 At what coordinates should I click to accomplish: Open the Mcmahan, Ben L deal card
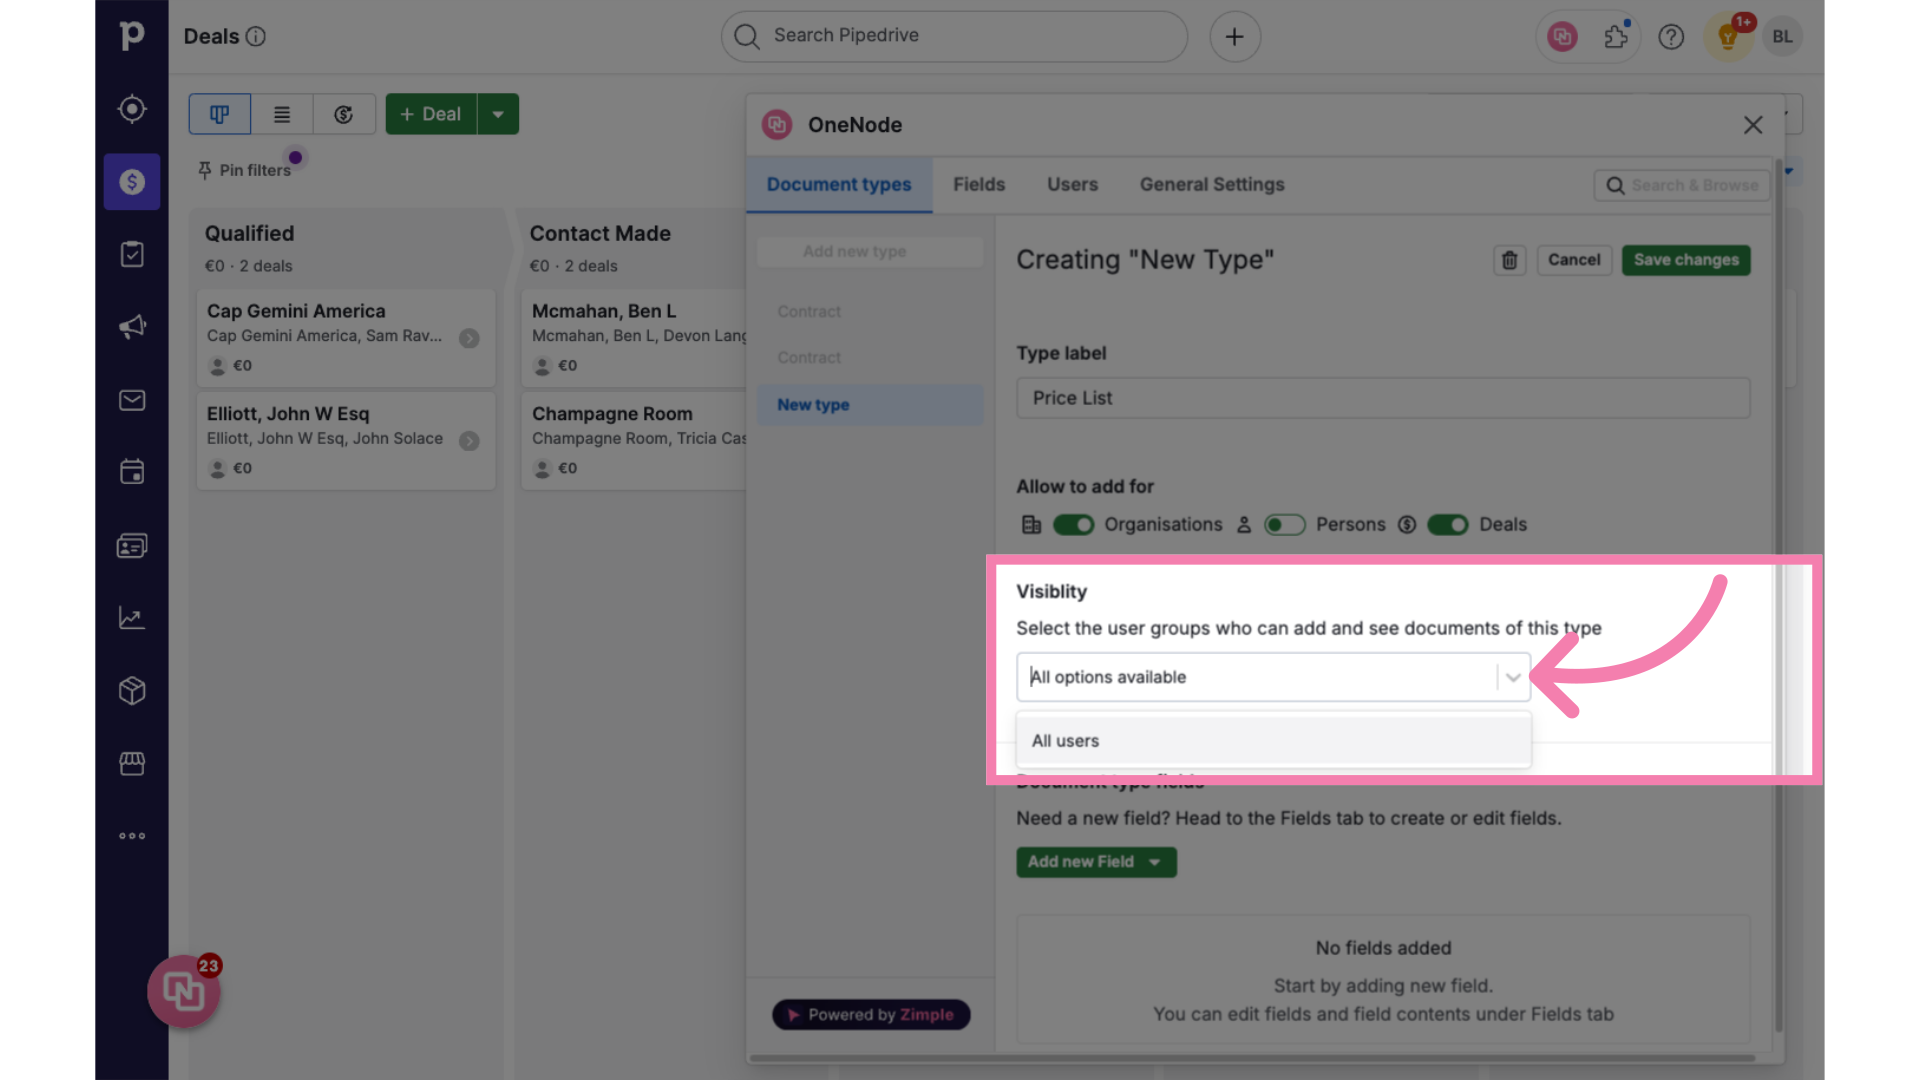pyautogui.click(x=633, y=338)
